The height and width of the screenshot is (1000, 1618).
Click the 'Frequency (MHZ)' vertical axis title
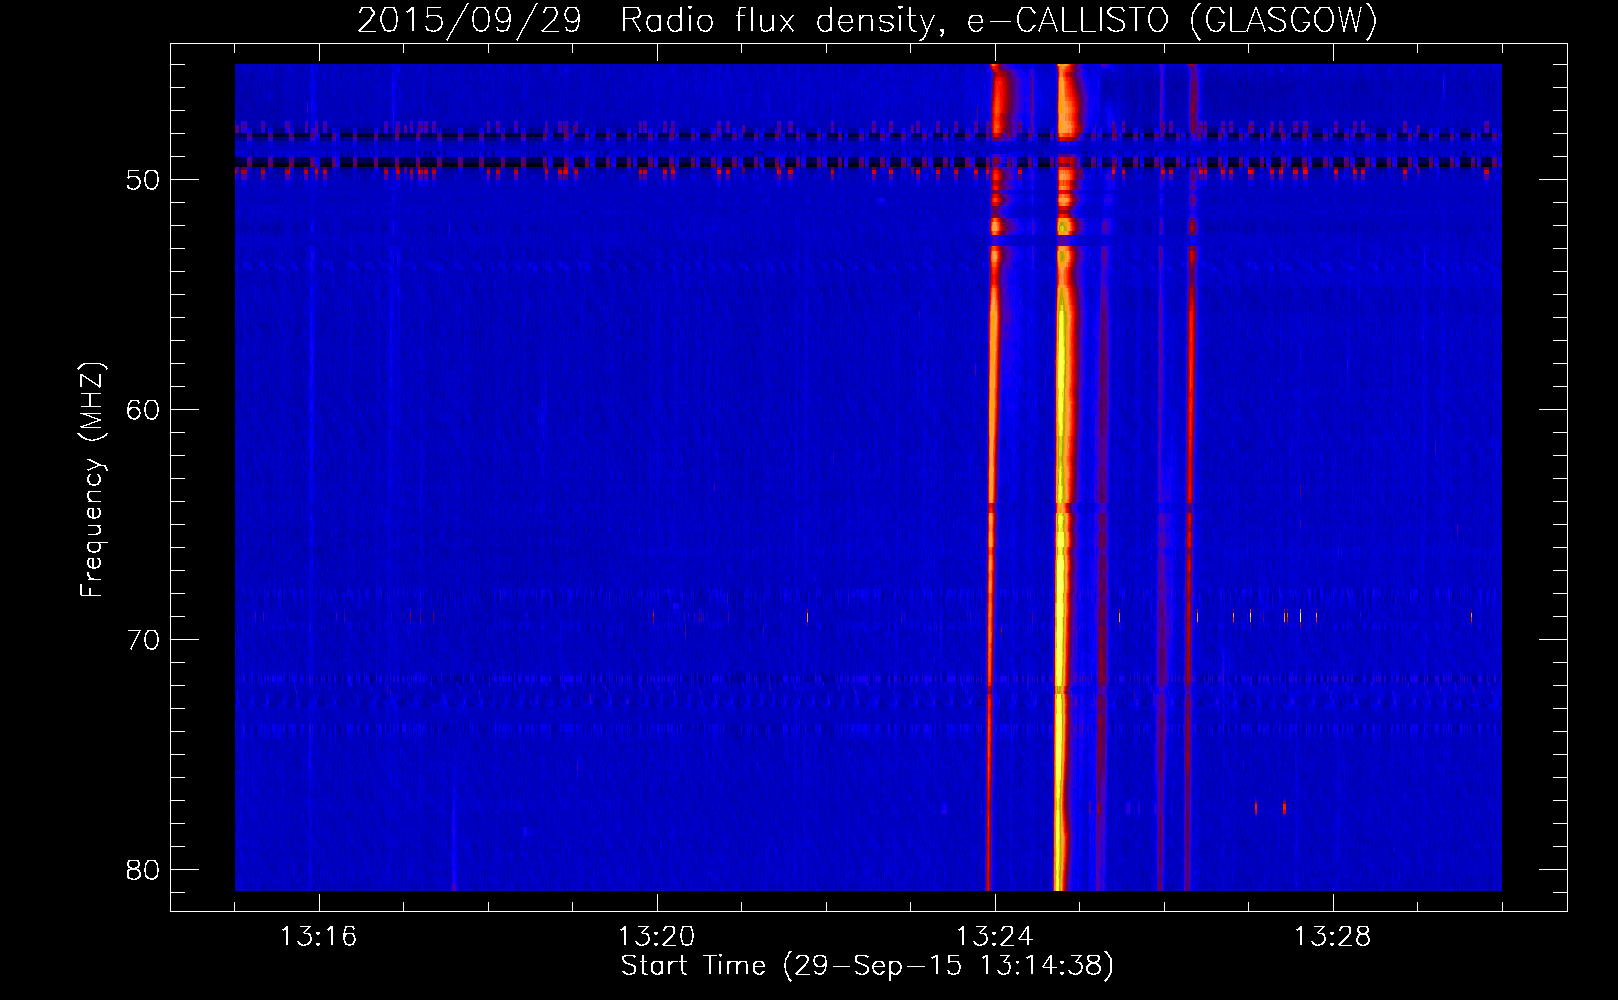(x=92, y=480)
